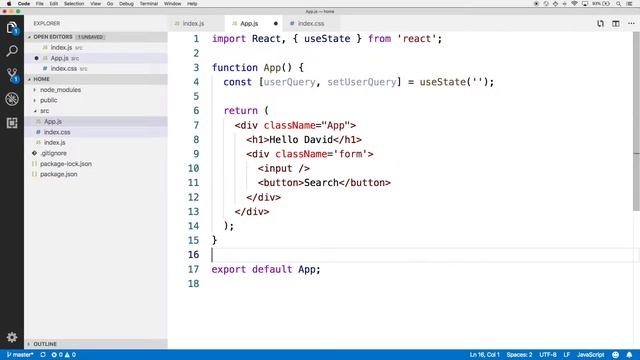Open the Debug view in activity bar
Viewport: 640px width, 360px height.
click(x=12, y=99)
